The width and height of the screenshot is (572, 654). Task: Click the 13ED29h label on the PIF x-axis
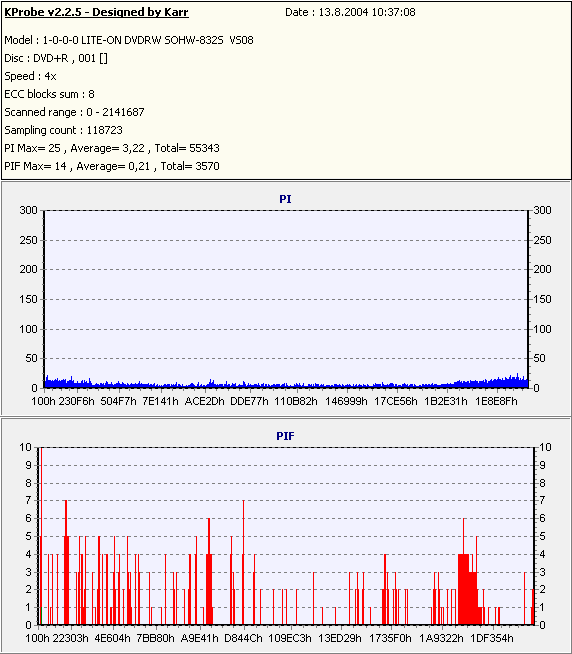(340, 638)
